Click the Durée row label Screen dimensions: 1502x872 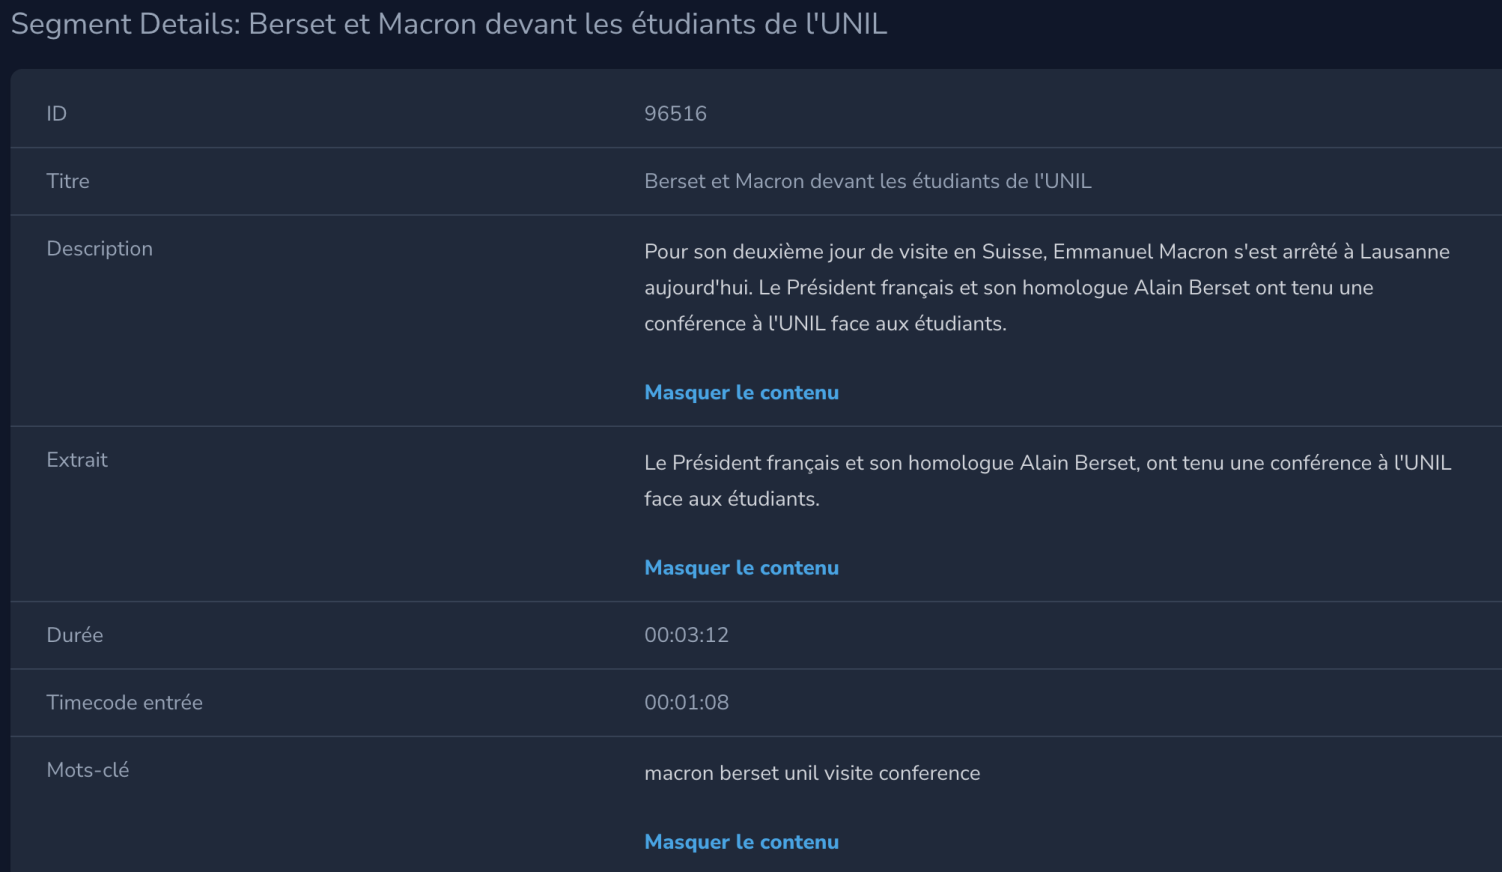(75, 634)
